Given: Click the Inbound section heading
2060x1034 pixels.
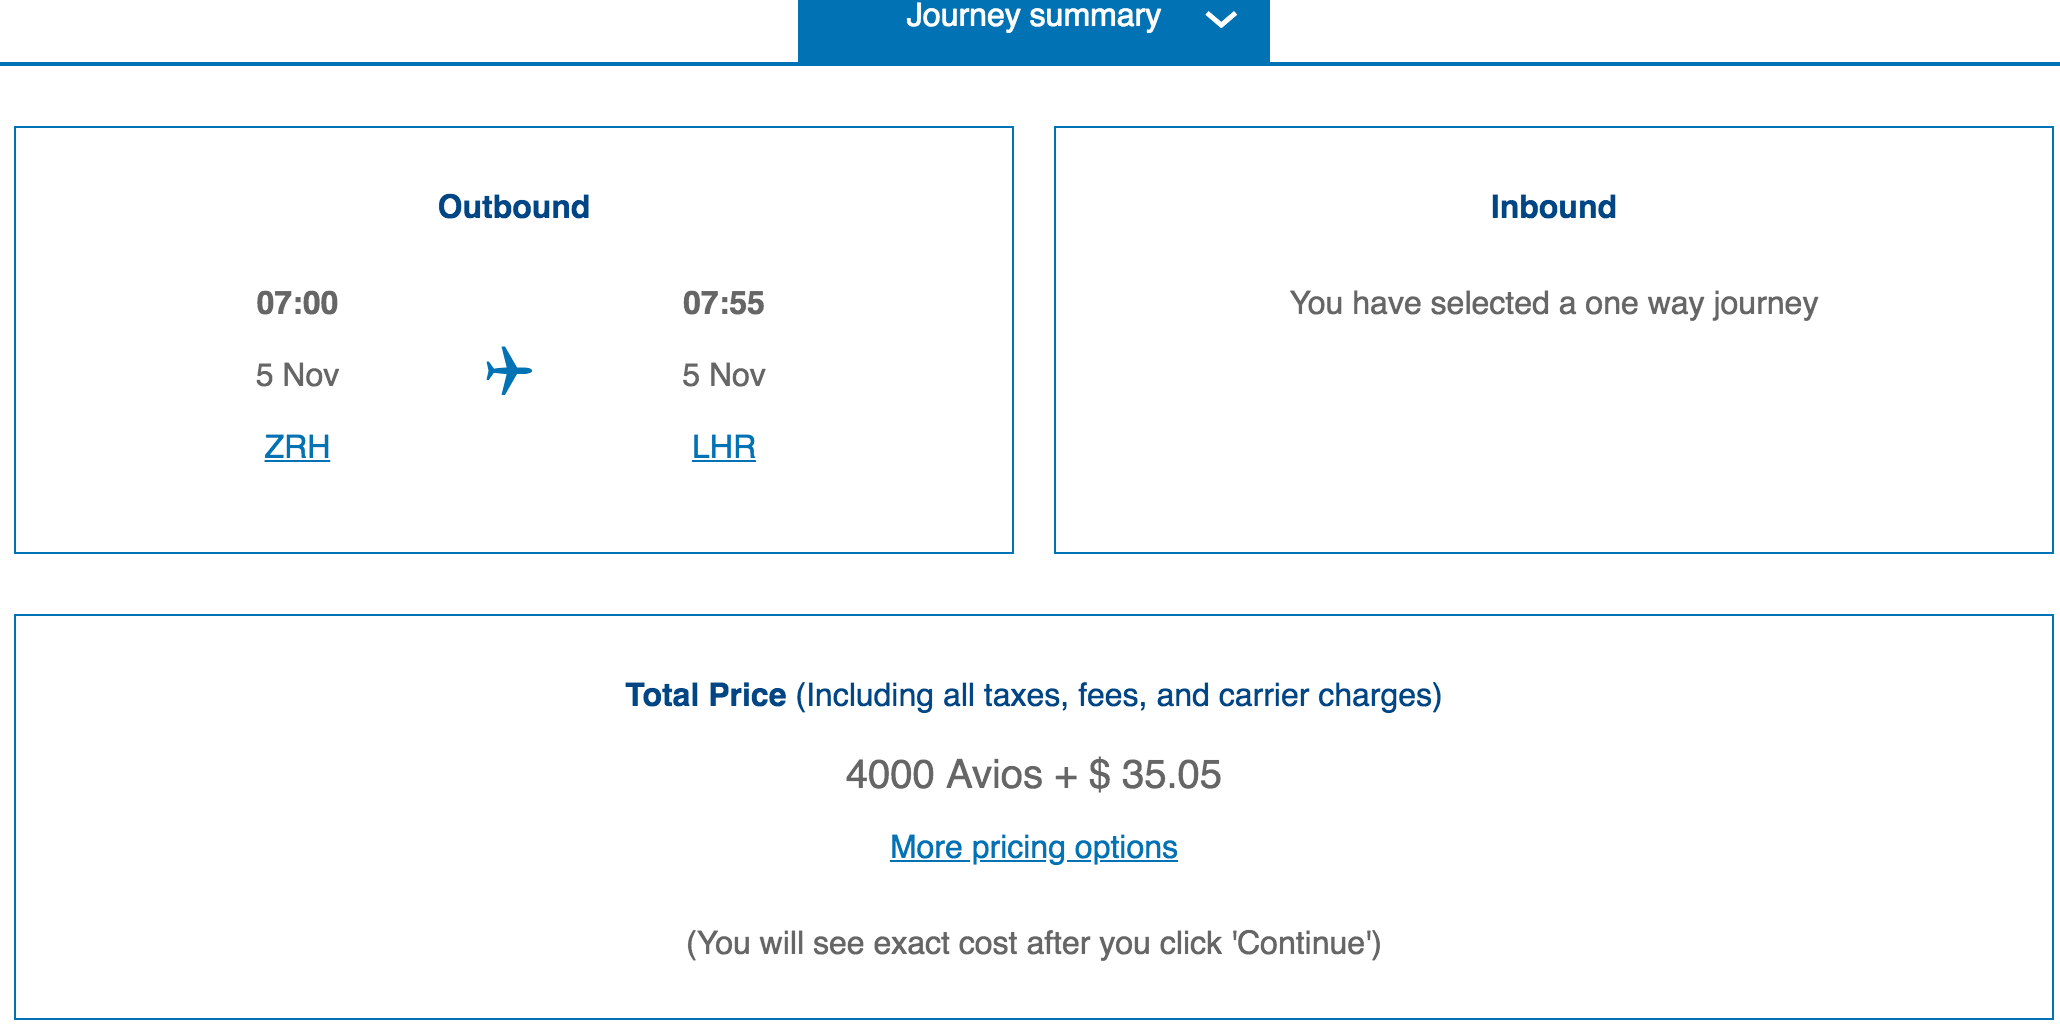Looking at the screenshot, I should (1553, 207).
